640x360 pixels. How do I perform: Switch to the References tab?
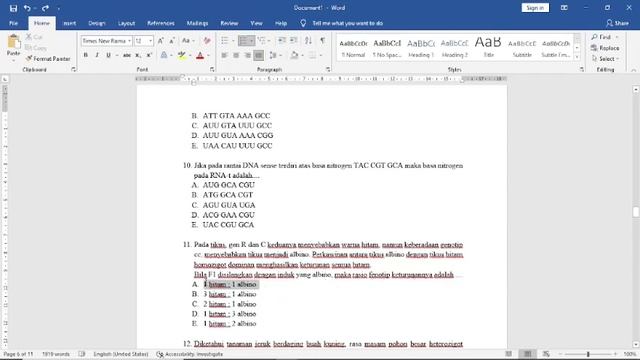tap(161, 23)
